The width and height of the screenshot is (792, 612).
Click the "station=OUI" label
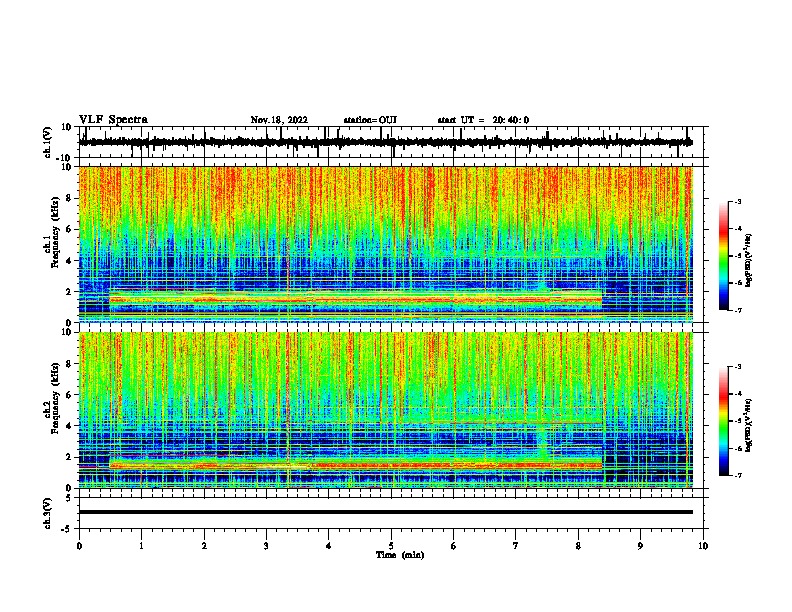(x=370, y=120)
